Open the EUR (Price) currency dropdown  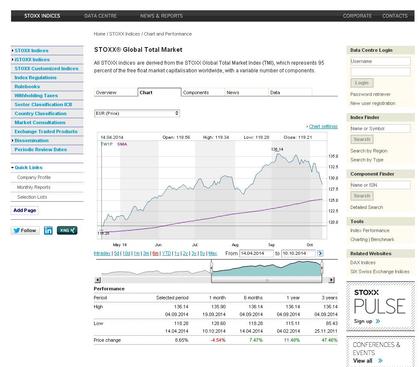pyautogui.click(x=137, y=113)
